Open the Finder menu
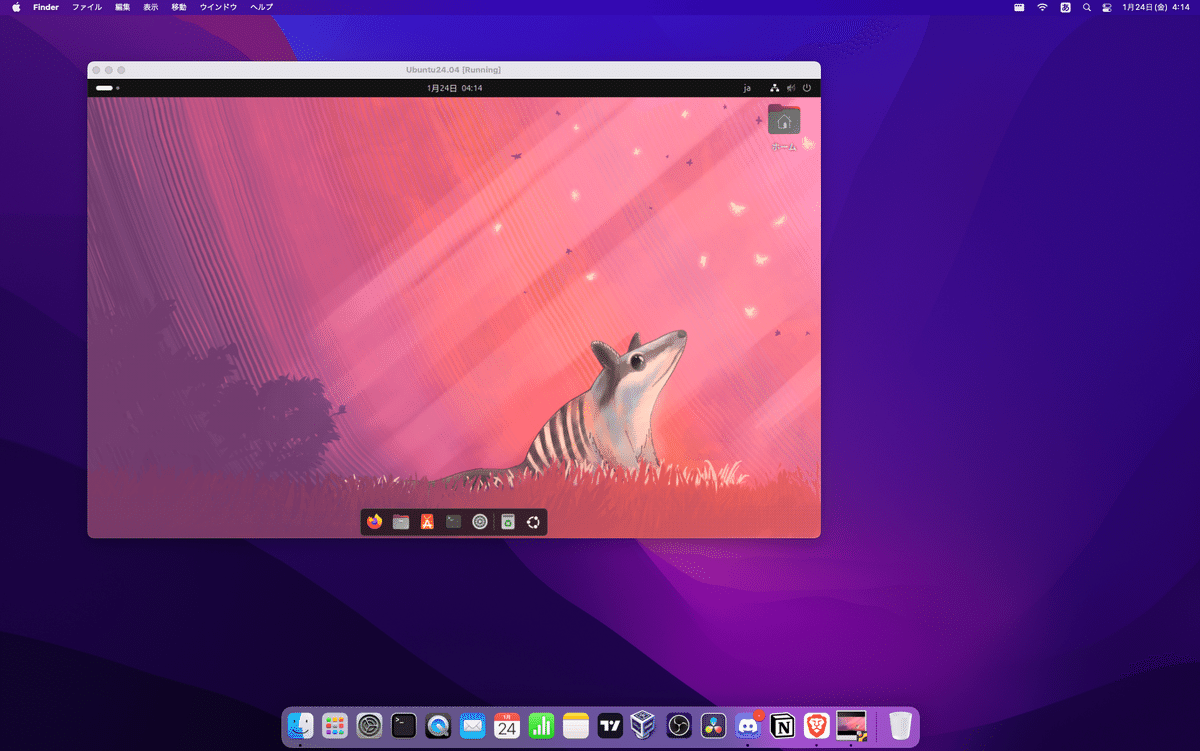The image size is (1200, 751). 46,7
